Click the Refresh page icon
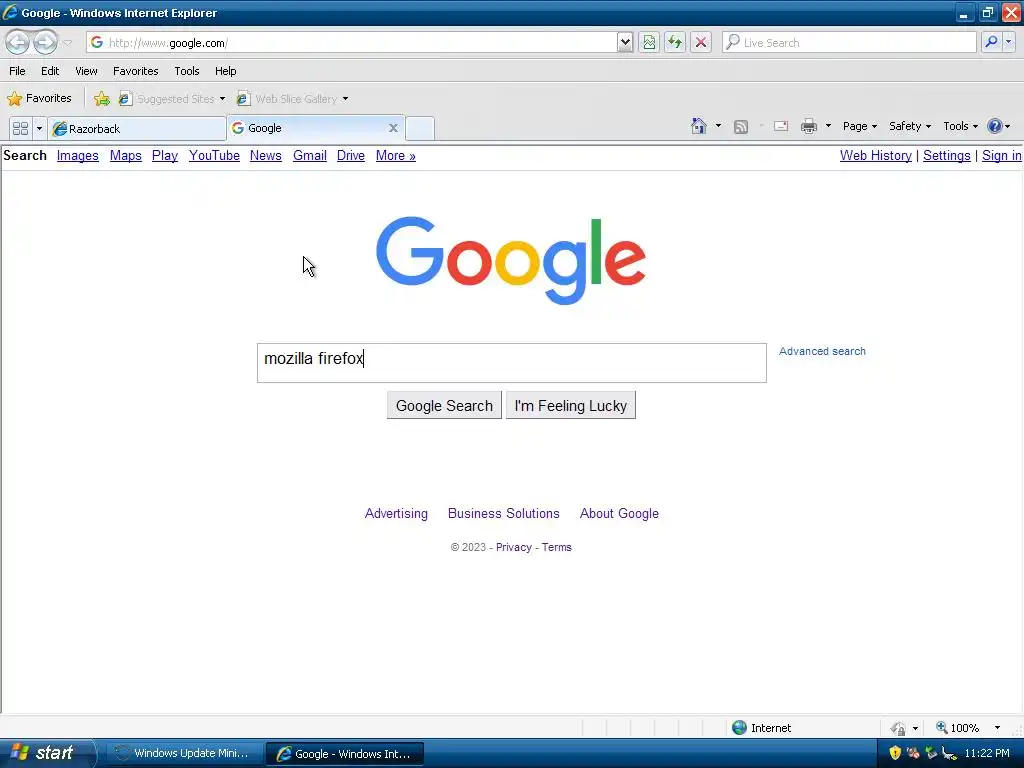This screenshot has width=1024, height=768. click(675, 42)
